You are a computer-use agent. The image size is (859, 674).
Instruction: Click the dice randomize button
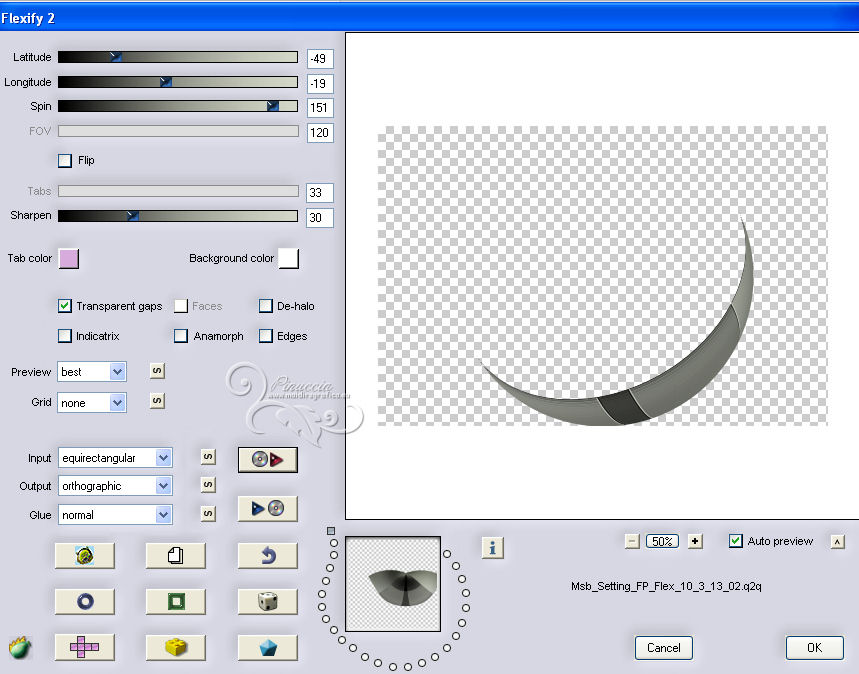click(x=267, y=602)
